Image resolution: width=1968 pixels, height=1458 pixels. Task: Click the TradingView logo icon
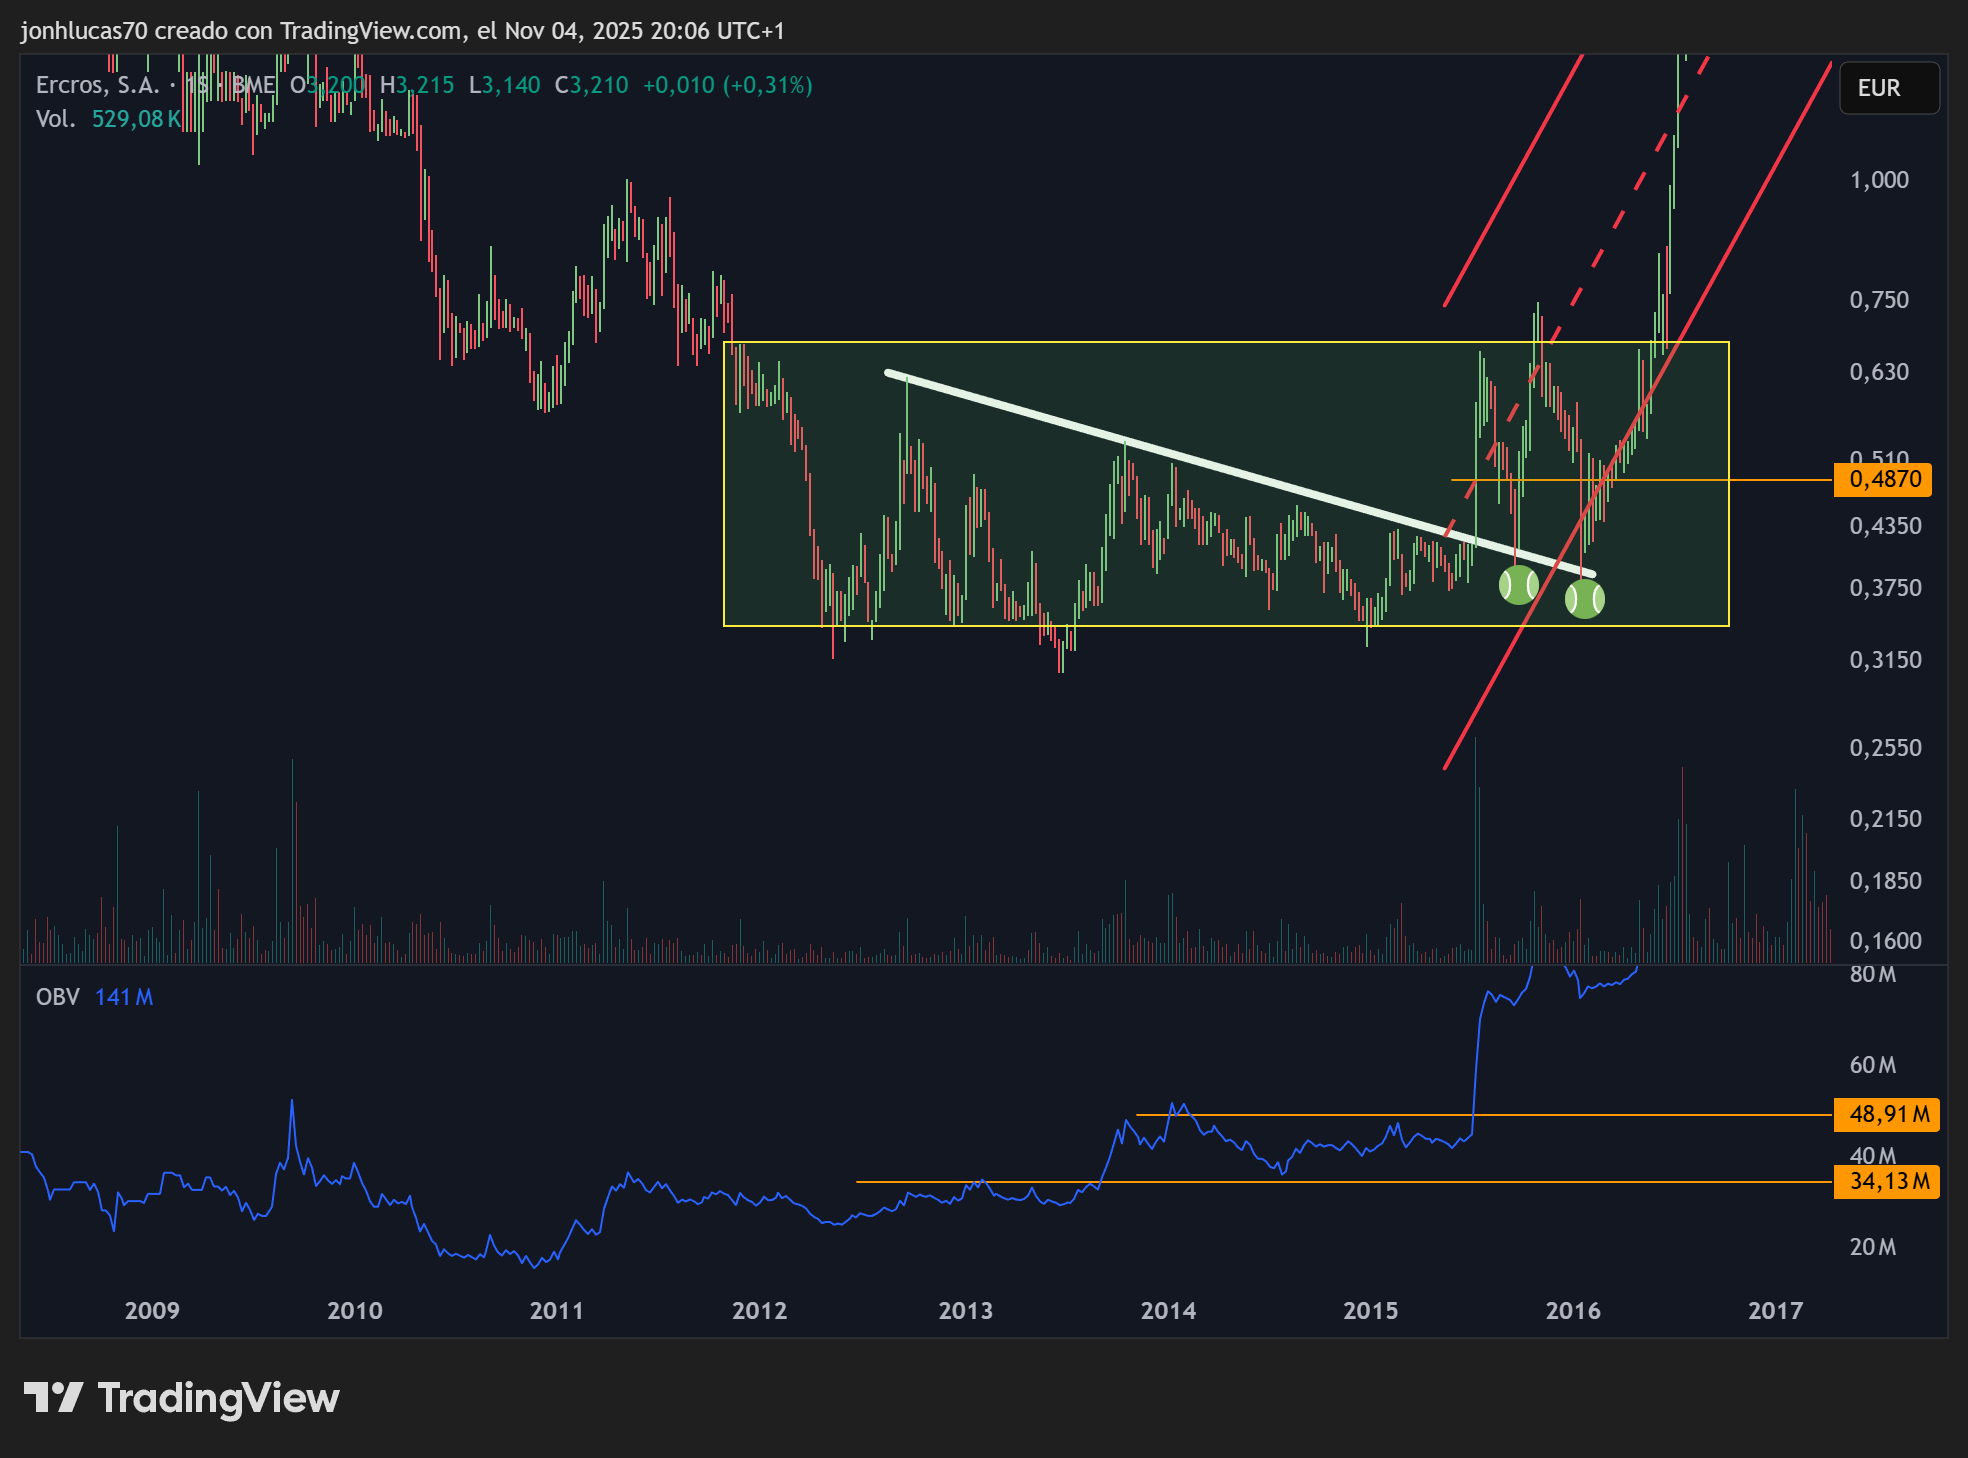click(52, 1397)
